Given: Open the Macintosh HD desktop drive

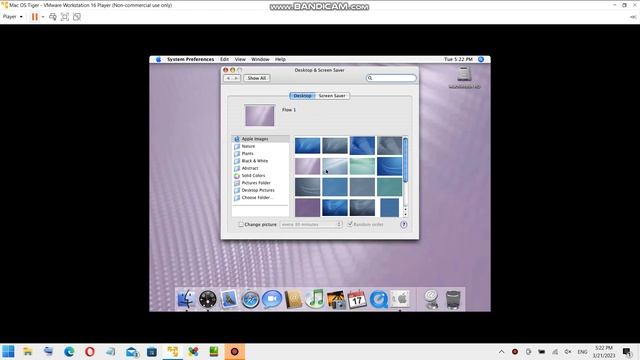Looking at the screenshot, I should coord(464,78).
